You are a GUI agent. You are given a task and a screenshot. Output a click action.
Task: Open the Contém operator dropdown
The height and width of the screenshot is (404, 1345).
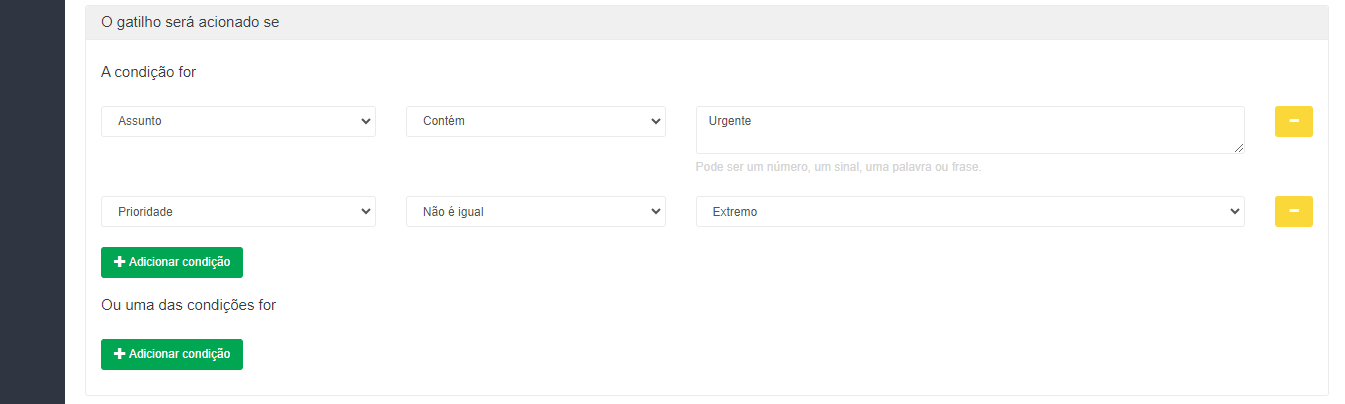(536, 121)
